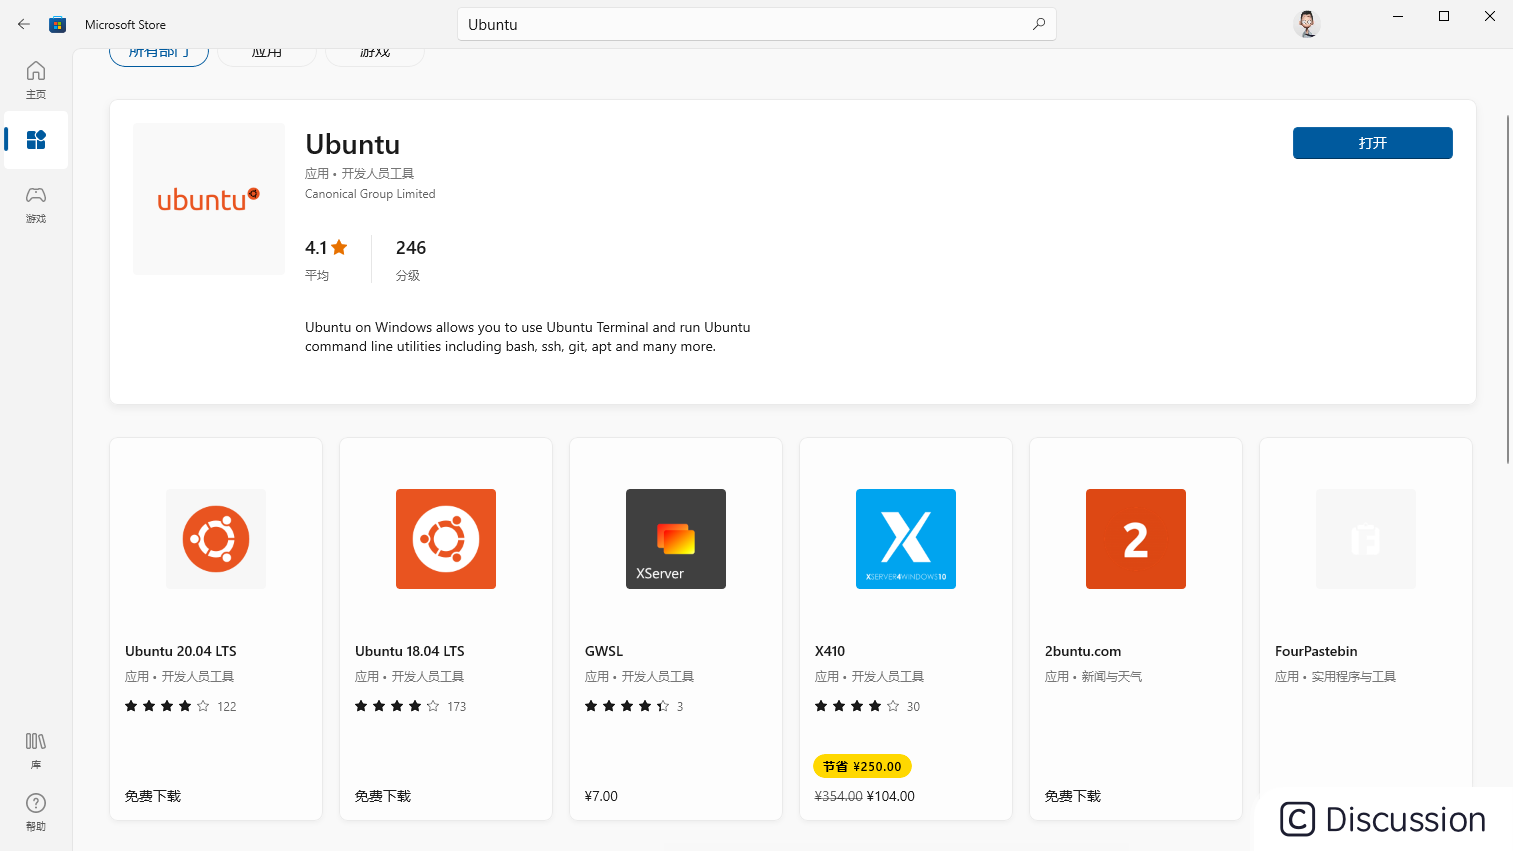Screen dimensions: 1513x851
Task: Click Canonical Group Limited publisher
Action: point(370,194)
